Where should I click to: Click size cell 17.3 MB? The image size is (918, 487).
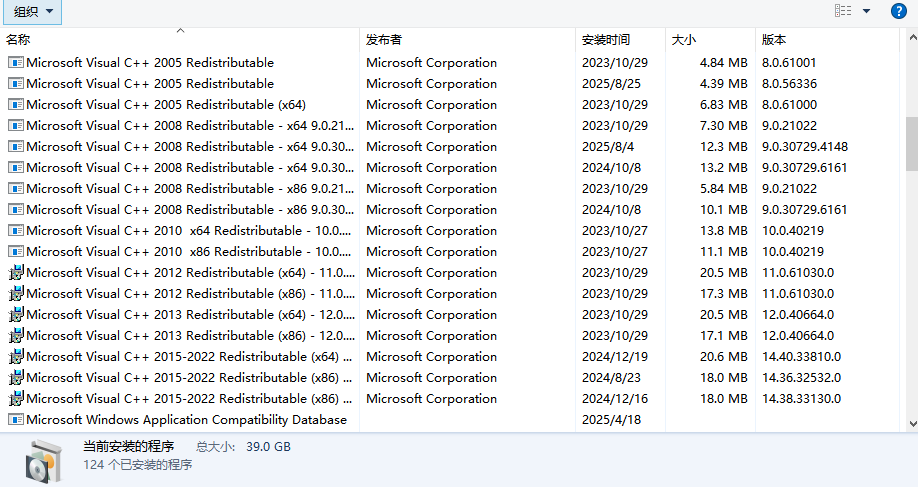pyautogui.click(x=724, y=294)
